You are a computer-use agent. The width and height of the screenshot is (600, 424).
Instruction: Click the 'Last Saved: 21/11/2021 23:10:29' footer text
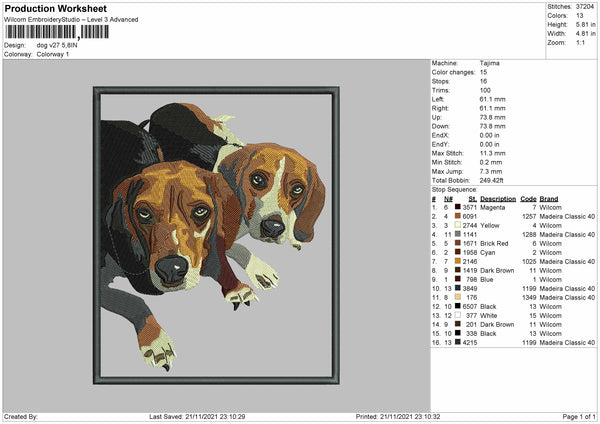(197, 416)
